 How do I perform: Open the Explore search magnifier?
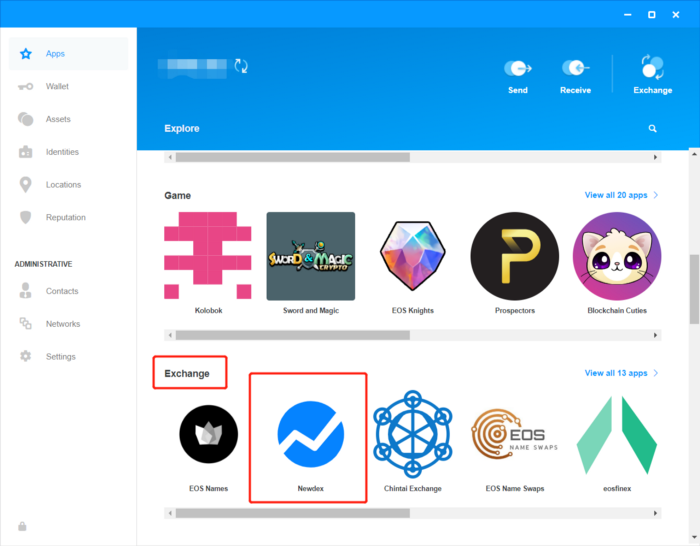click(x=653, y=129)
